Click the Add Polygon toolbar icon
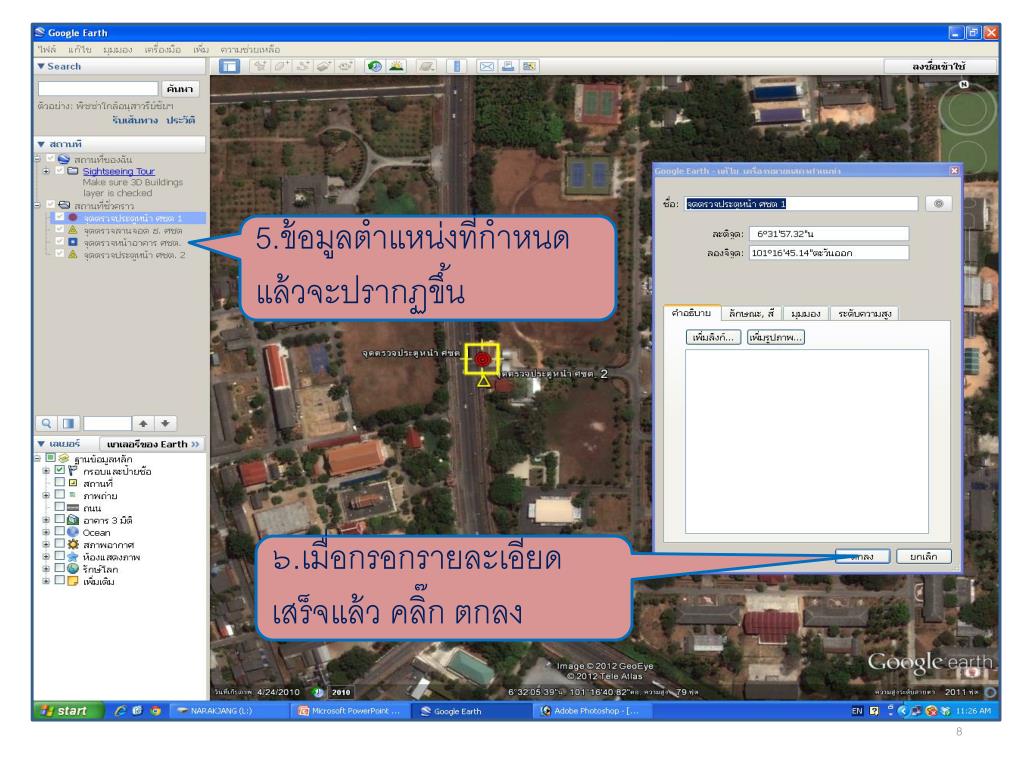 click(x=281, y=66)
